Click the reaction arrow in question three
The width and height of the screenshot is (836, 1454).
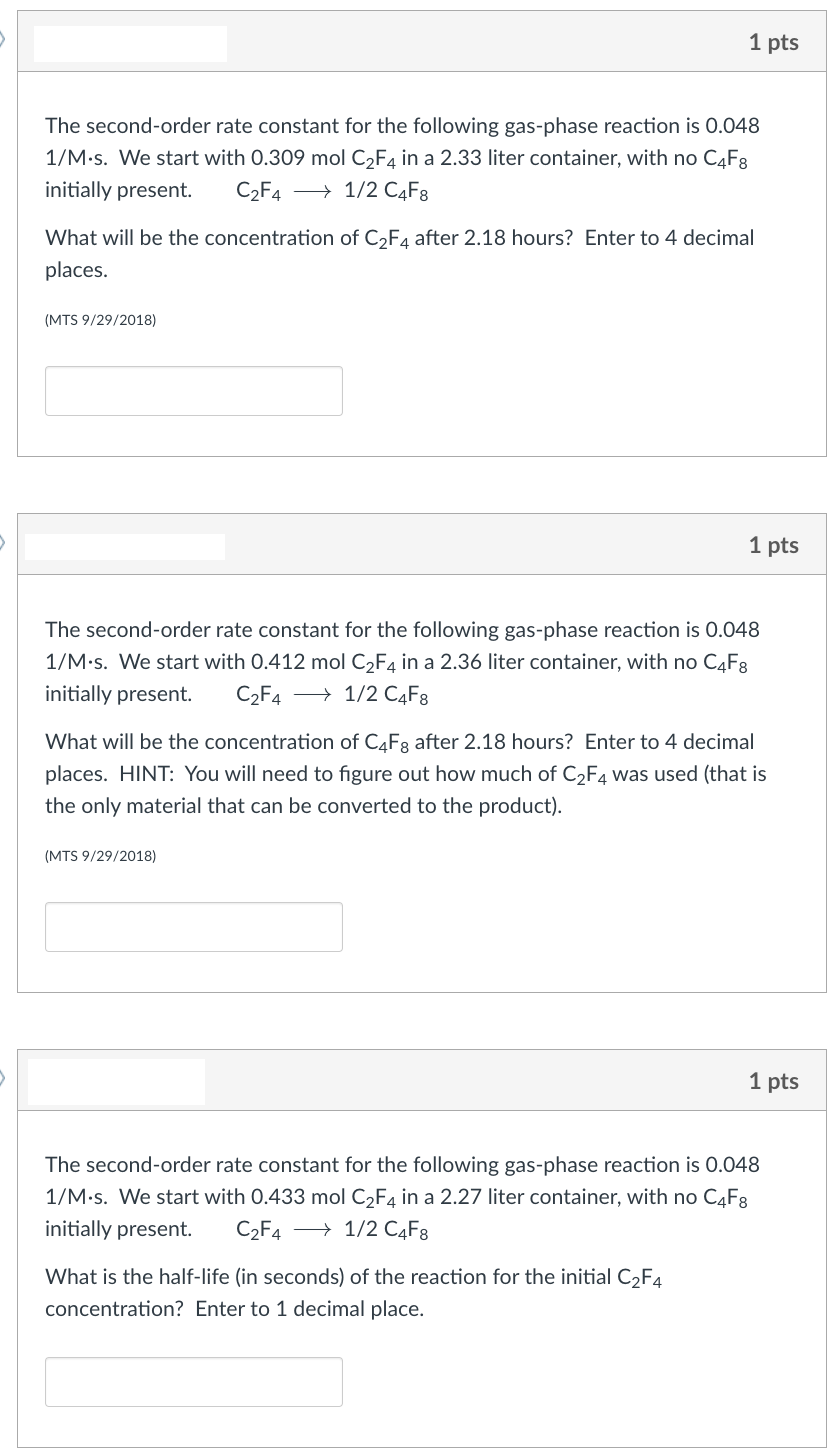pyautogui.click(x=314, y=1228)
